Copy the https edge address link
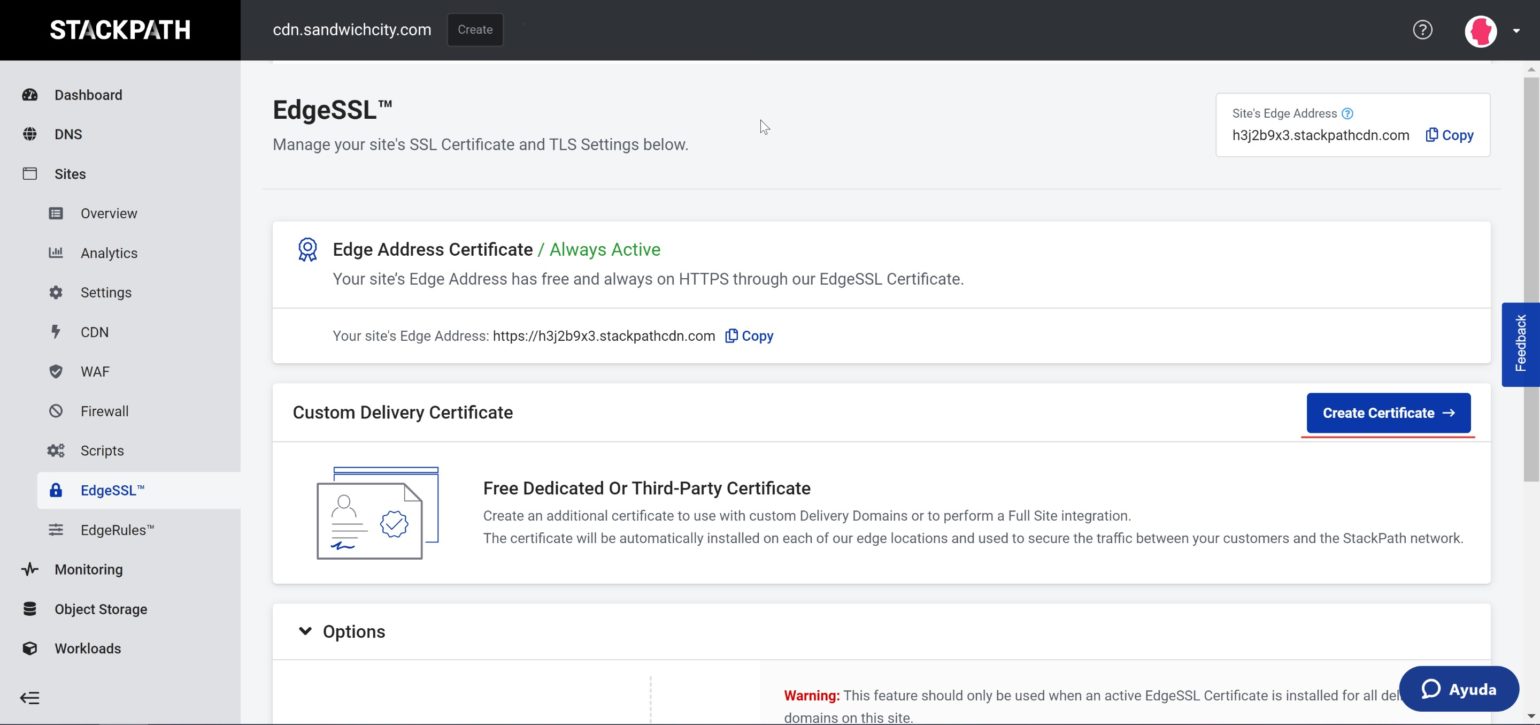 coord(749,336)
